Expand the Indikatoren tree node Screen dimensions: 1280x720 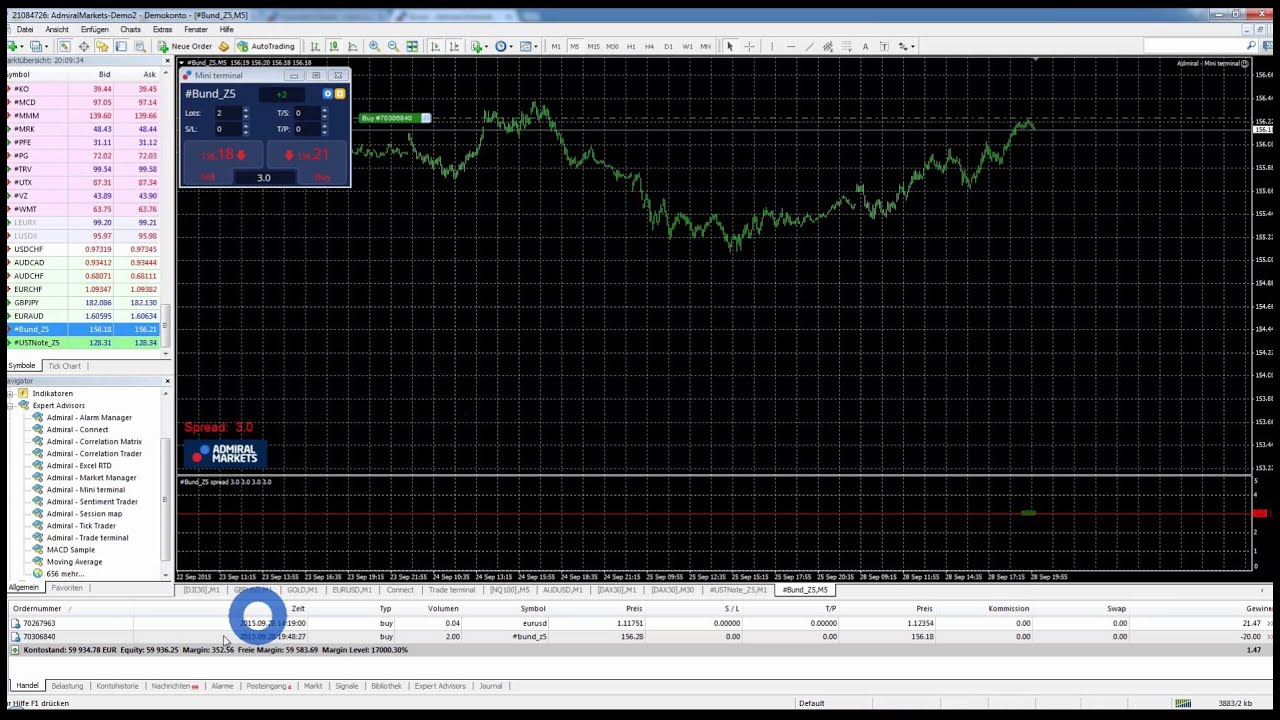pyautogui.click(x=10, y=394)
